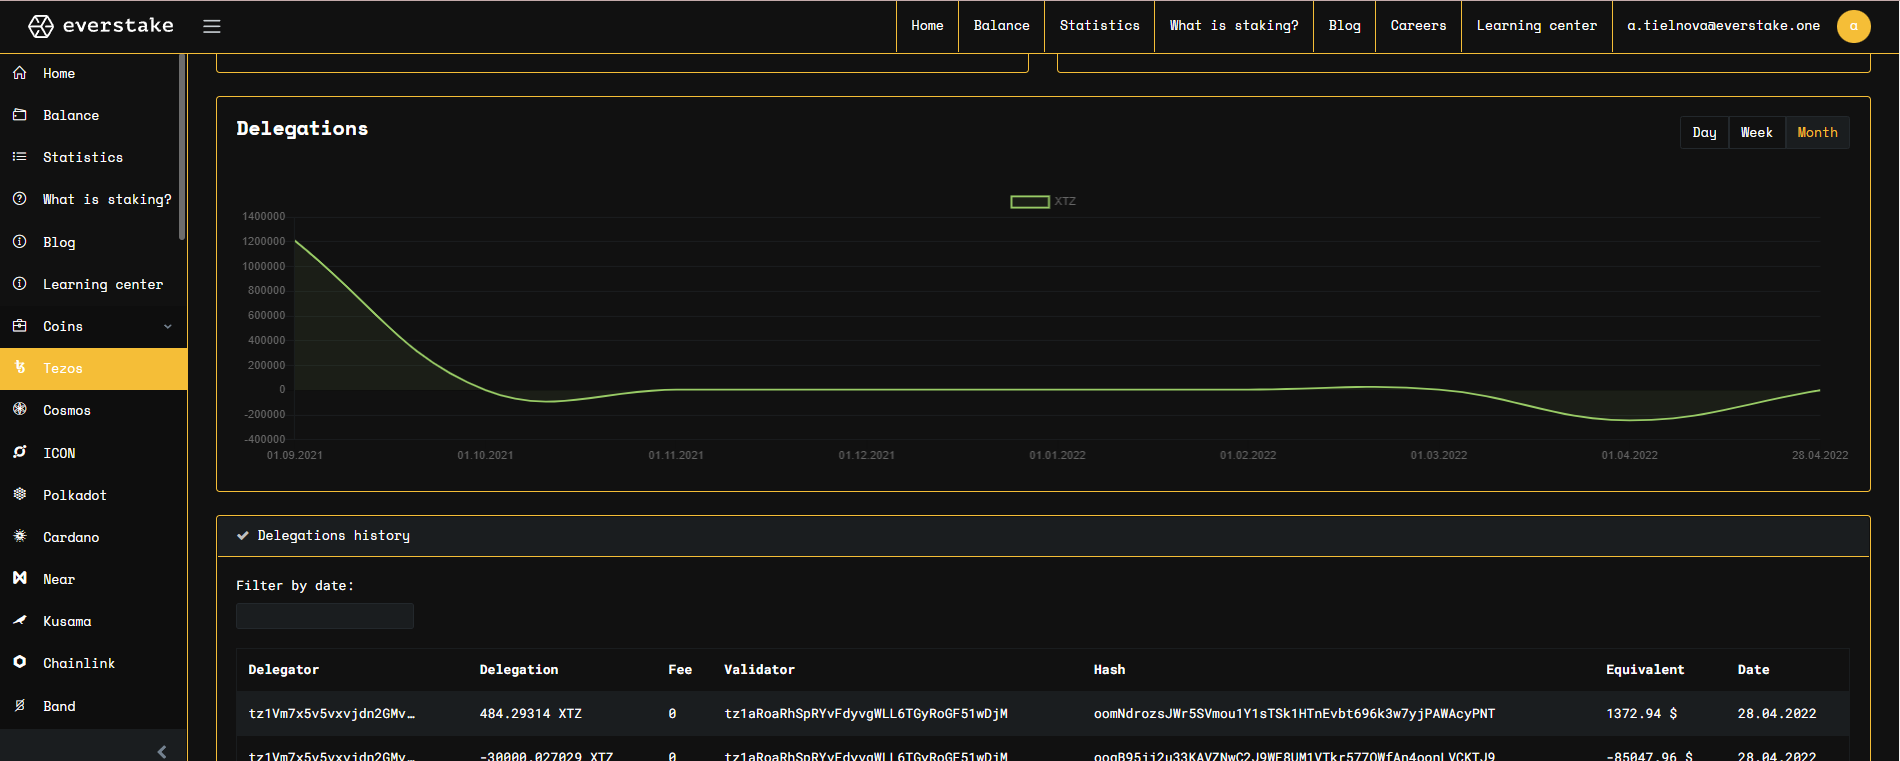The height and width of the screenshot is (761, 1900).
Task: Click the Everstake logo icon
Action: click(40, 26)
